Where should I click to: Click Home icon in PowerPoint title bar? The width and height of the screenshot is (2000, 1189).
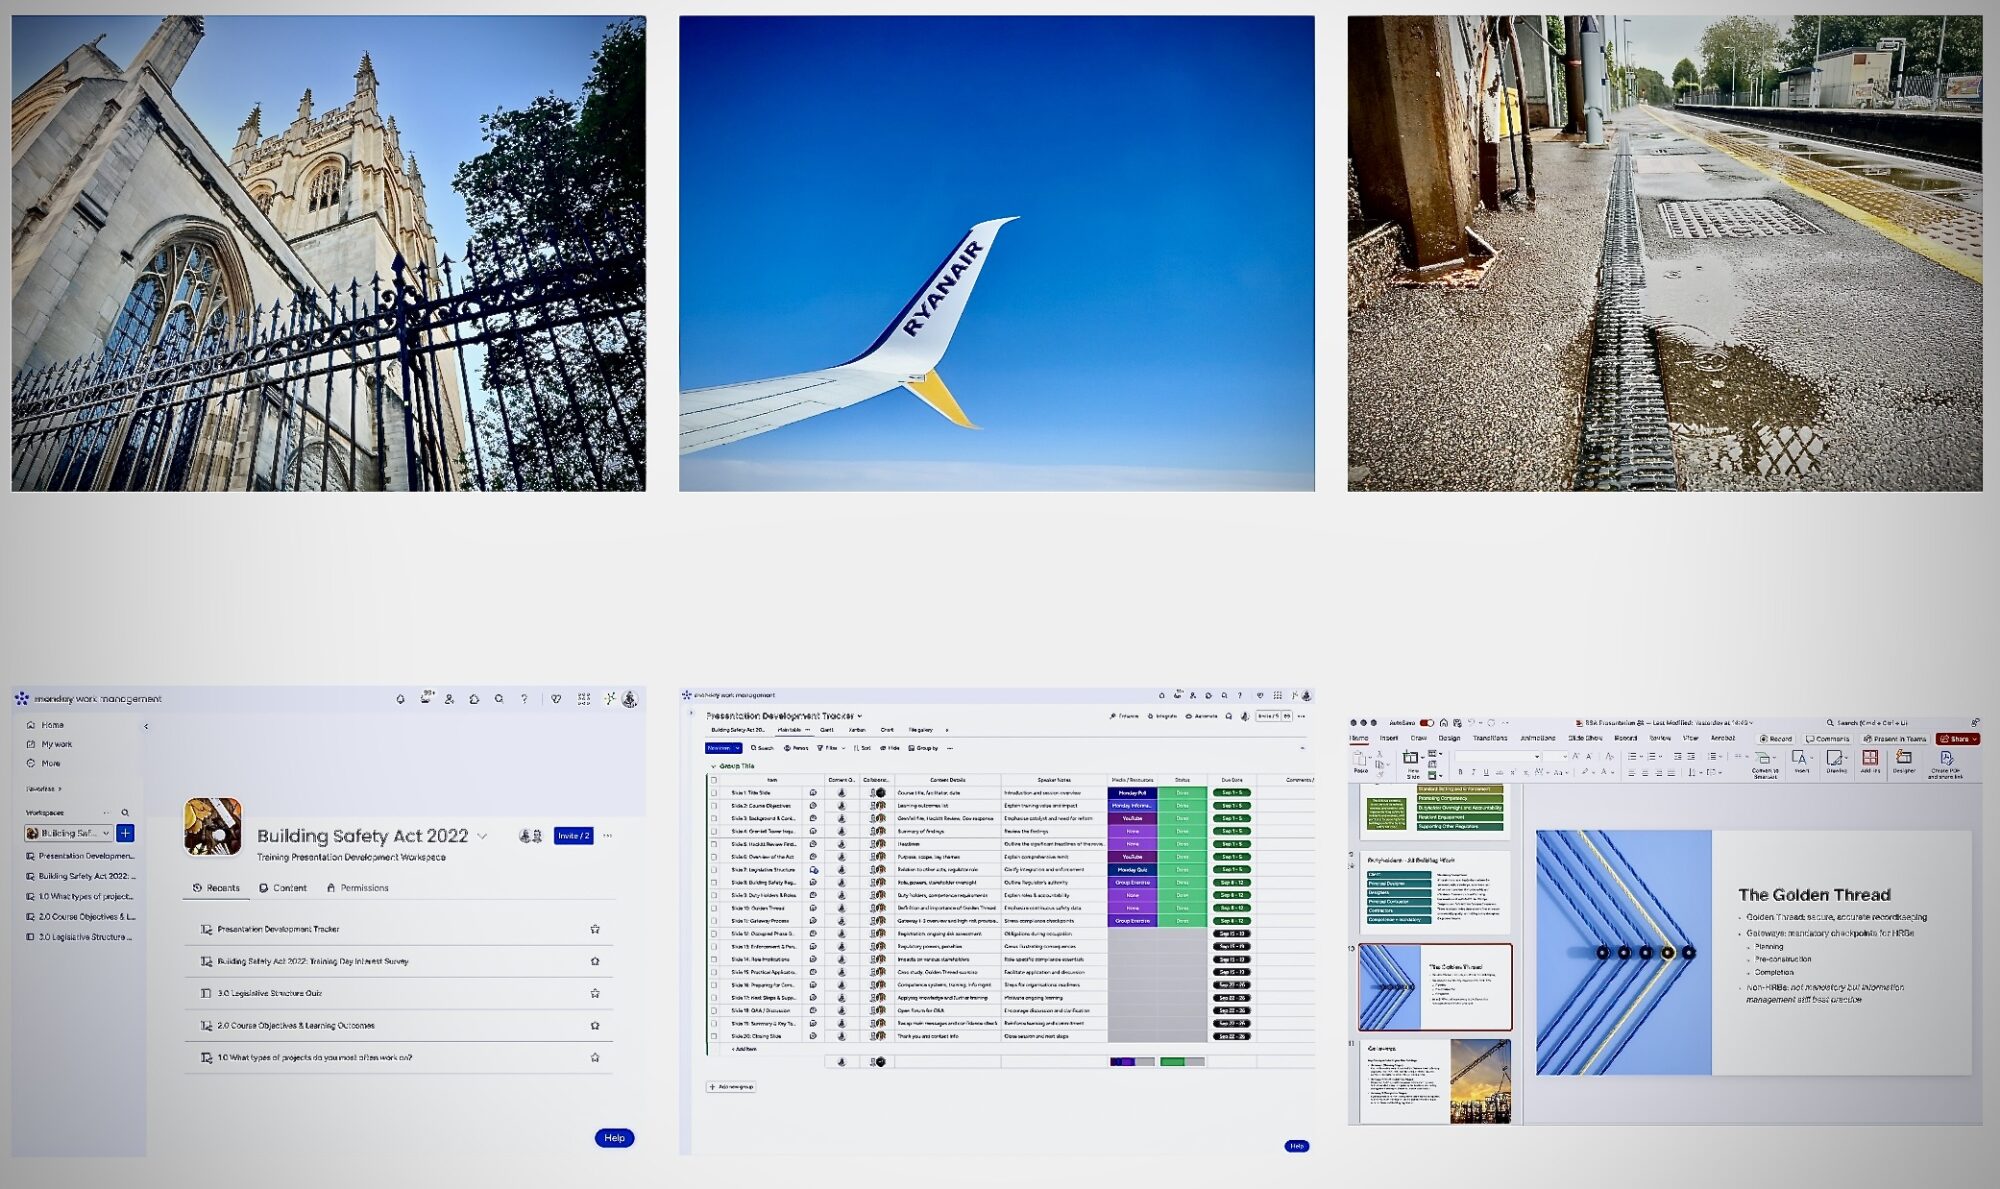coord(1443,723)
